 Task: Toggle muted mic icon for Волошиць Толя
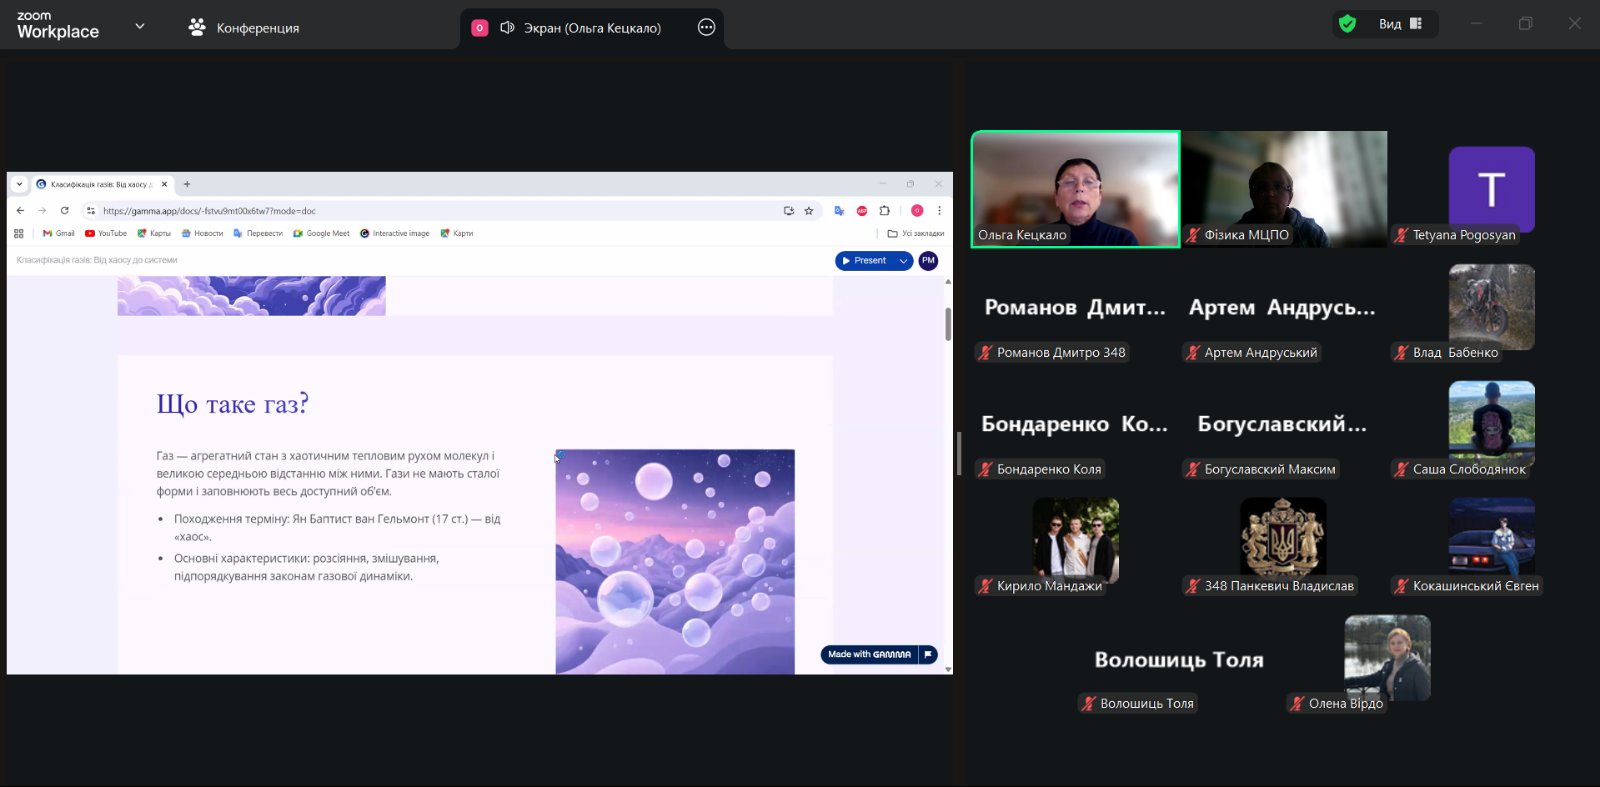click(1089, 704)
